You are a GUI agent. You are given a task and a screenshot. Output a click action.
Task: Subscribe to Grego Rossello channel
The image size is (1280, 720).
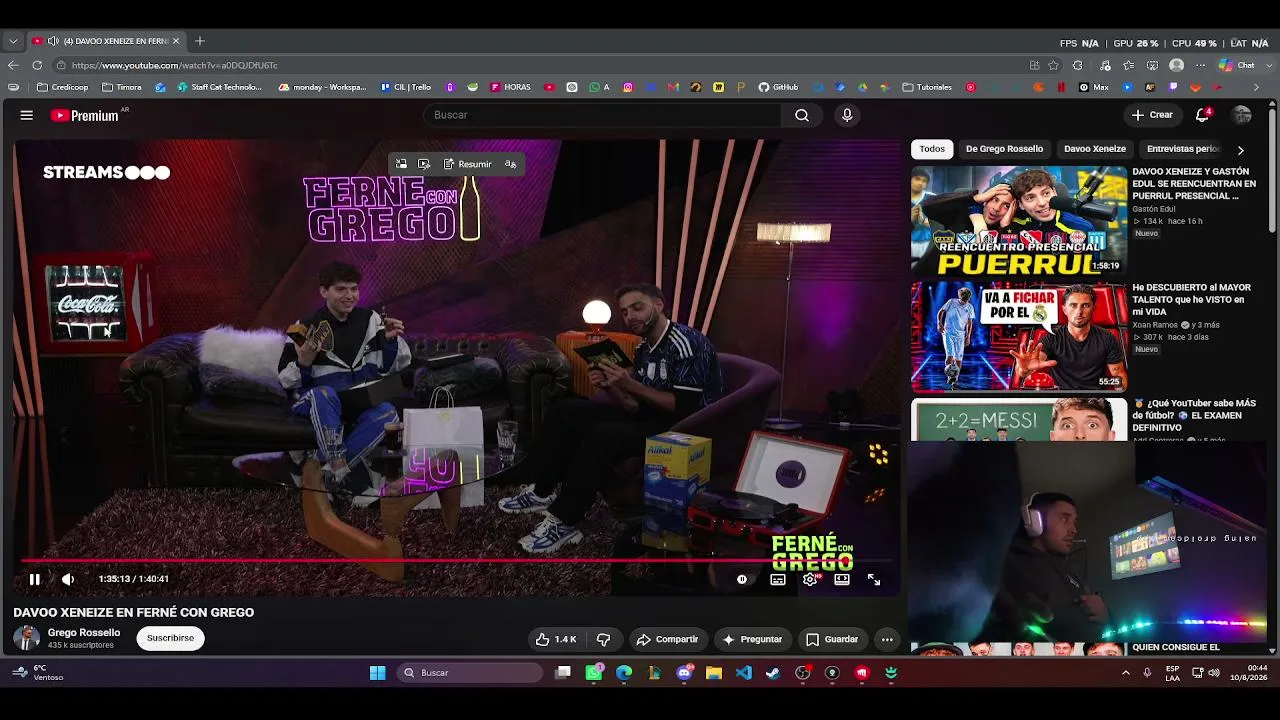170,638
